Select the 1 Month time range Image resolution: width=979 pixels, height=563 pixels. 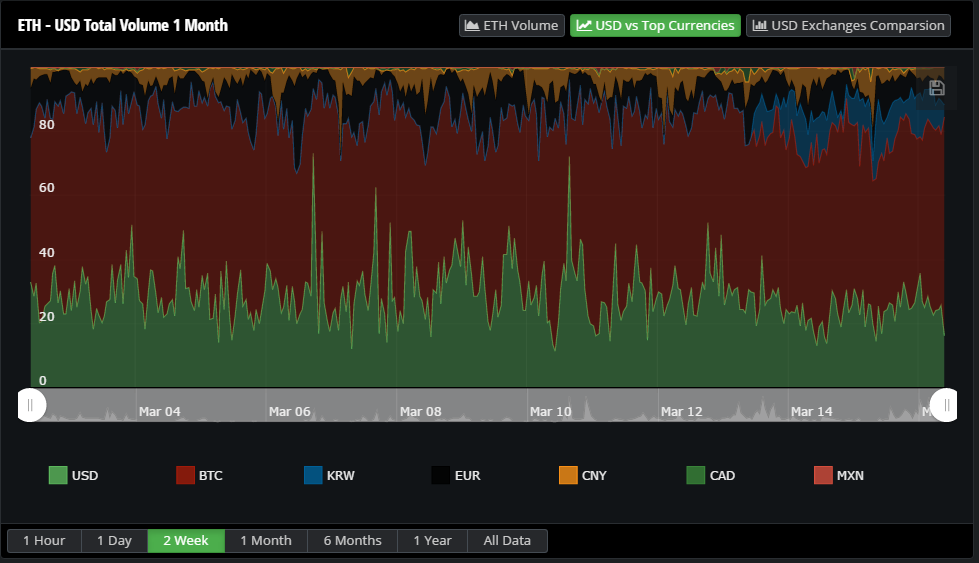[x=266, y=541]
